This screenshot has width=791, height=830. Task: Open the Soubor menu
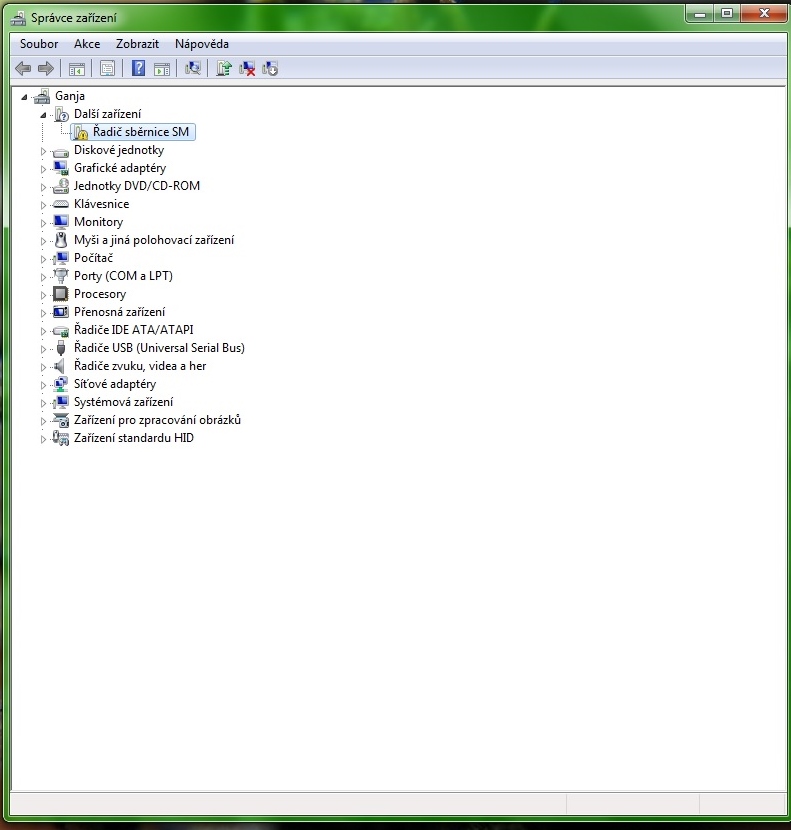(x=39, y=44)
